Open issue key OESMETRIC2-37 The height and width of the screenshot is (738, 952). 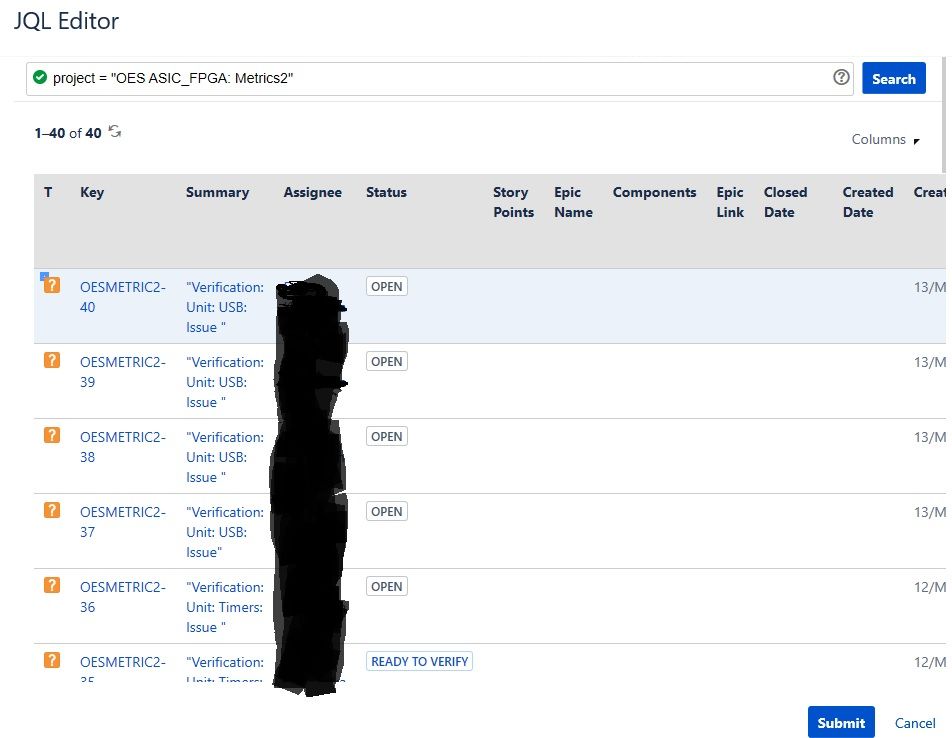(x=123, y=522)
